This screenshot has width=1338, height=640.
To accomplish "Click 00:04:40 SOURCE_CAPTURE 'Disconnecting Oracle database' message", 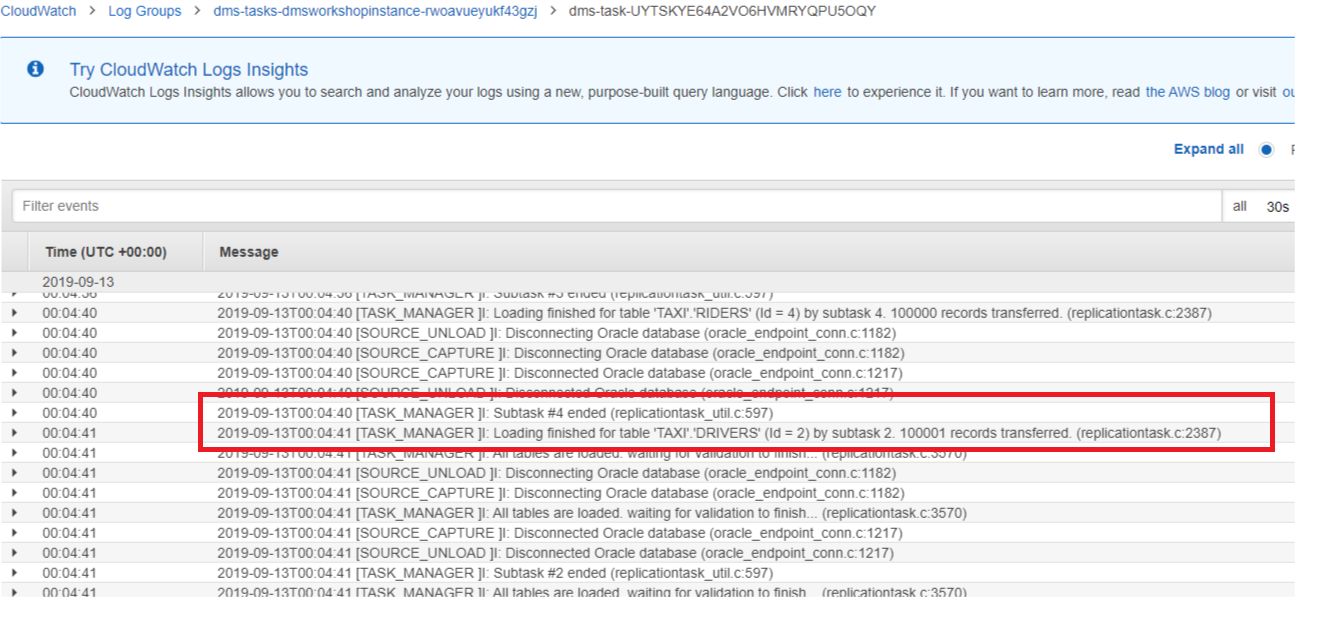I will coord(560,353).
